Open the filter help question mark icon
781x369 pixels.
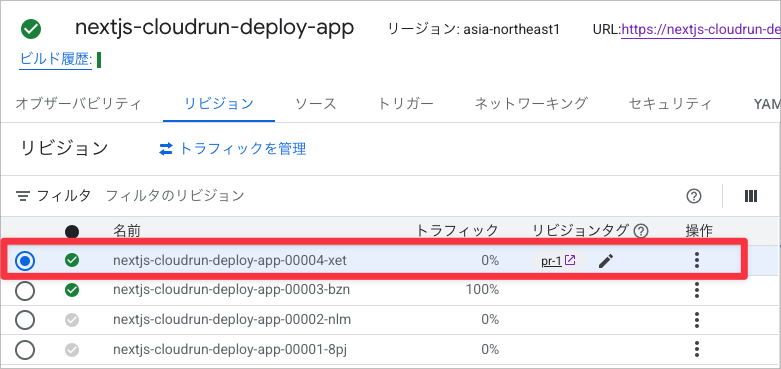tap(694, 196)
